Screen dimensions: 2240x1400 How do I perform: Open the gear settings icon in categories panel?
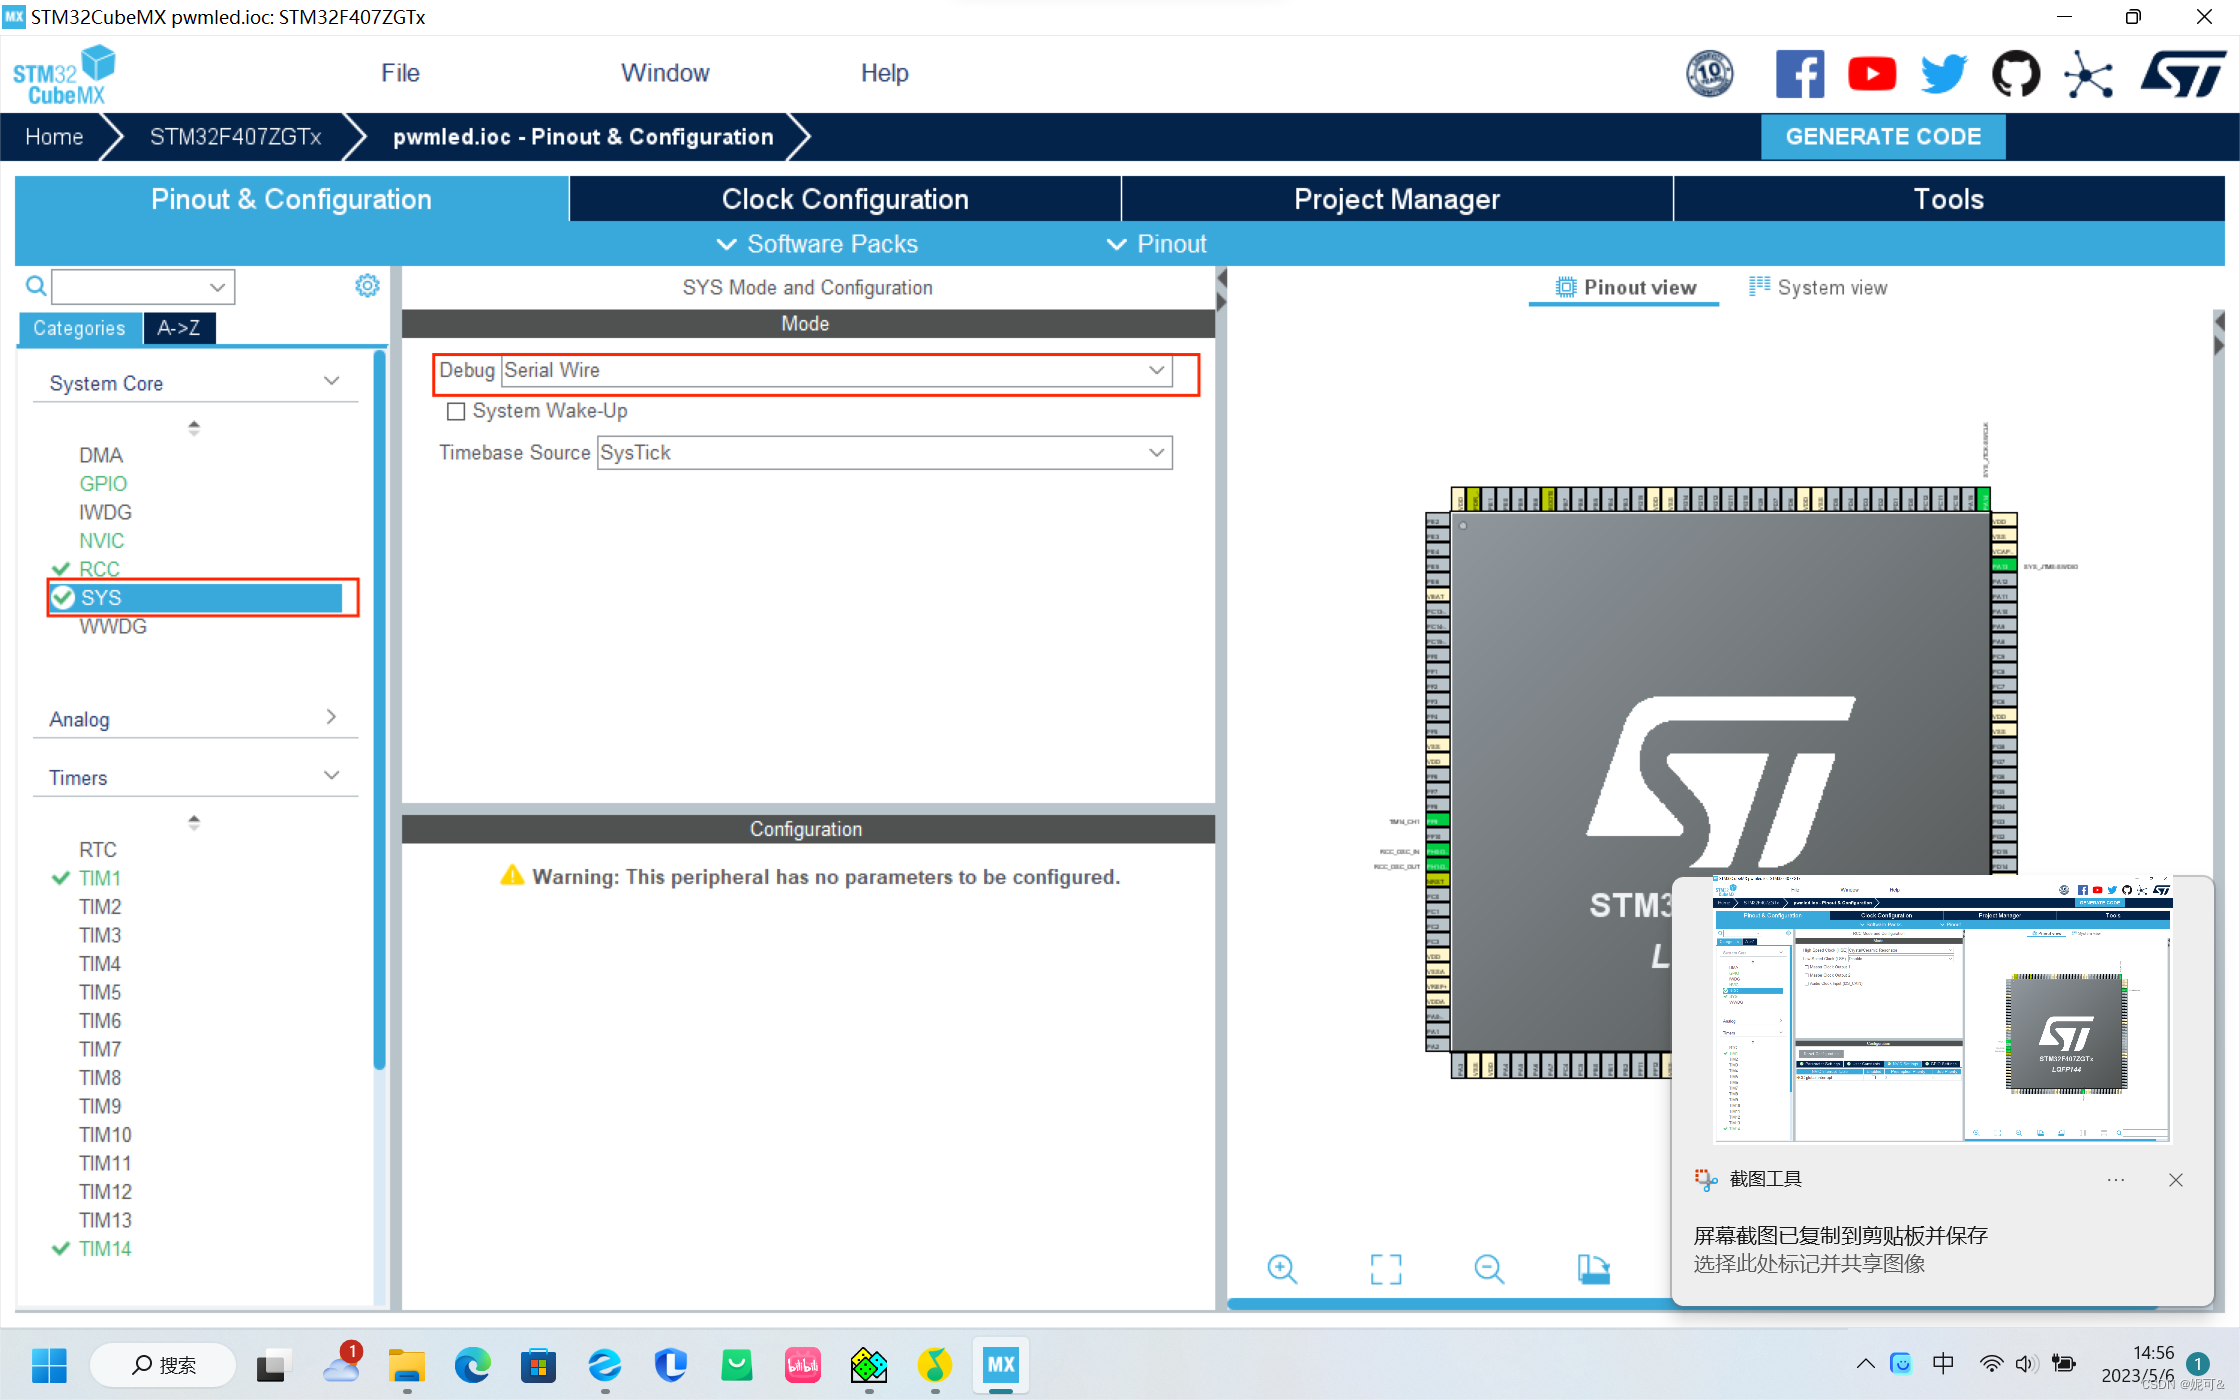367,286
